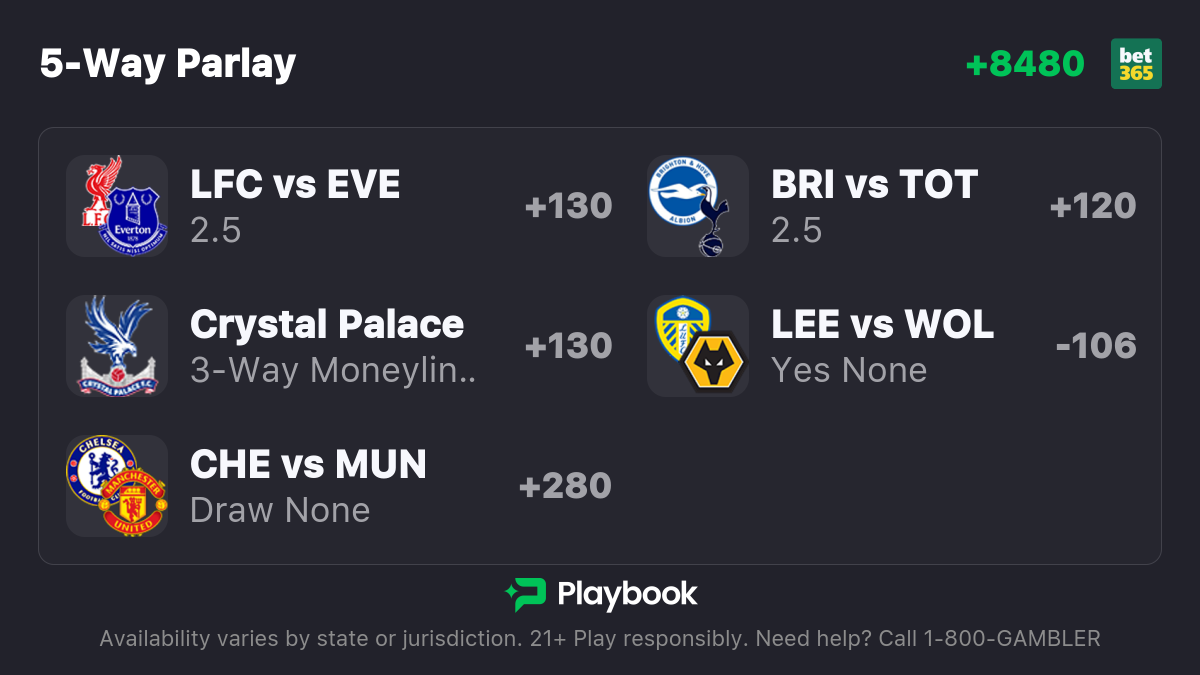Open the BRI vs TOT match title

pos(874,185)
